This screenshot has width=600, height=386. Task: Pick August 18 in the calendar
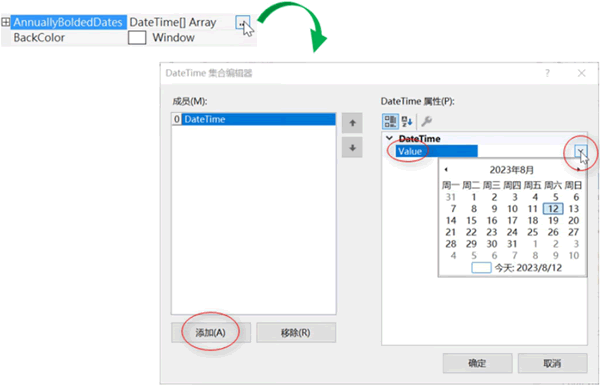click(x=533, y=221)
